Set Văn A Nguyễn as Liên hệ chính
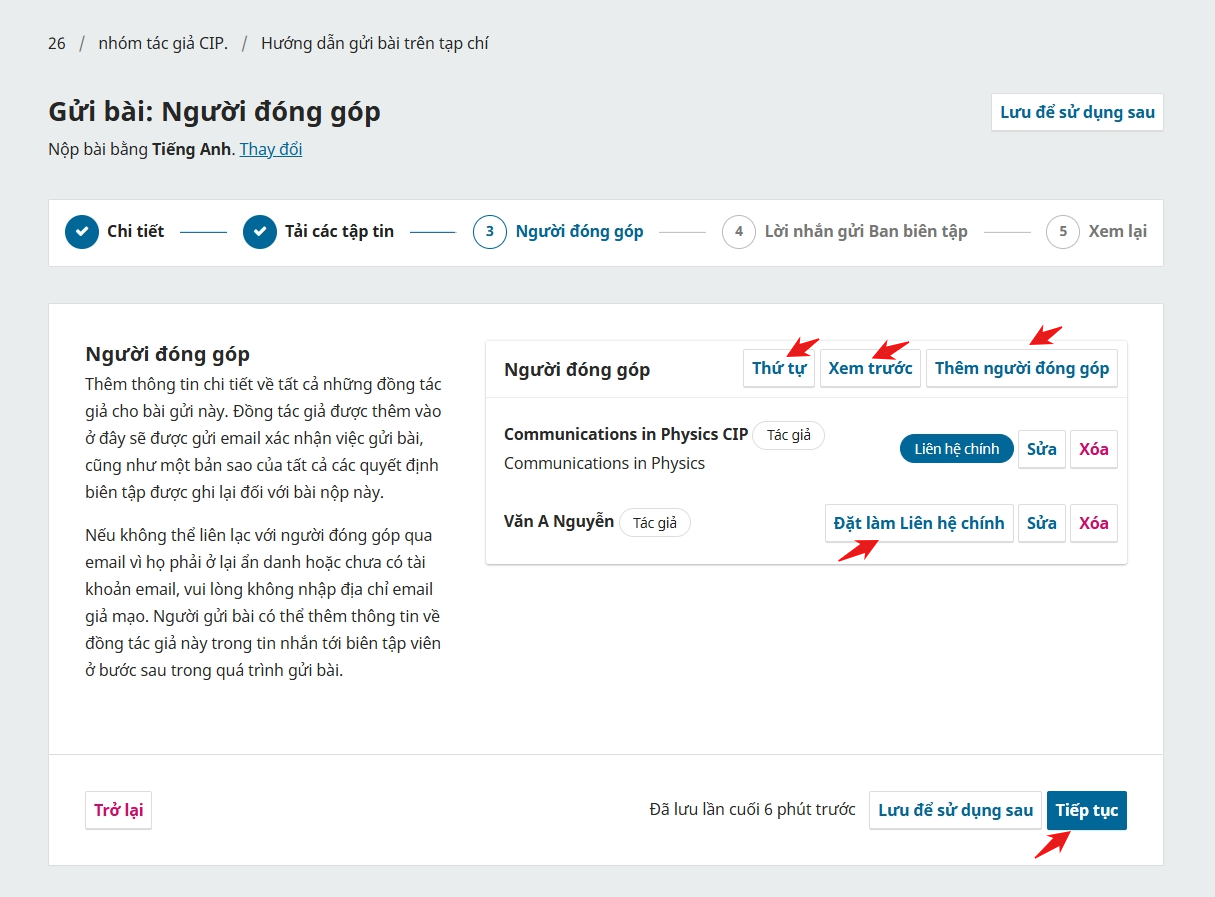Image resolution: width=1215 pixels, height=897 pixels. click(918, 523)
